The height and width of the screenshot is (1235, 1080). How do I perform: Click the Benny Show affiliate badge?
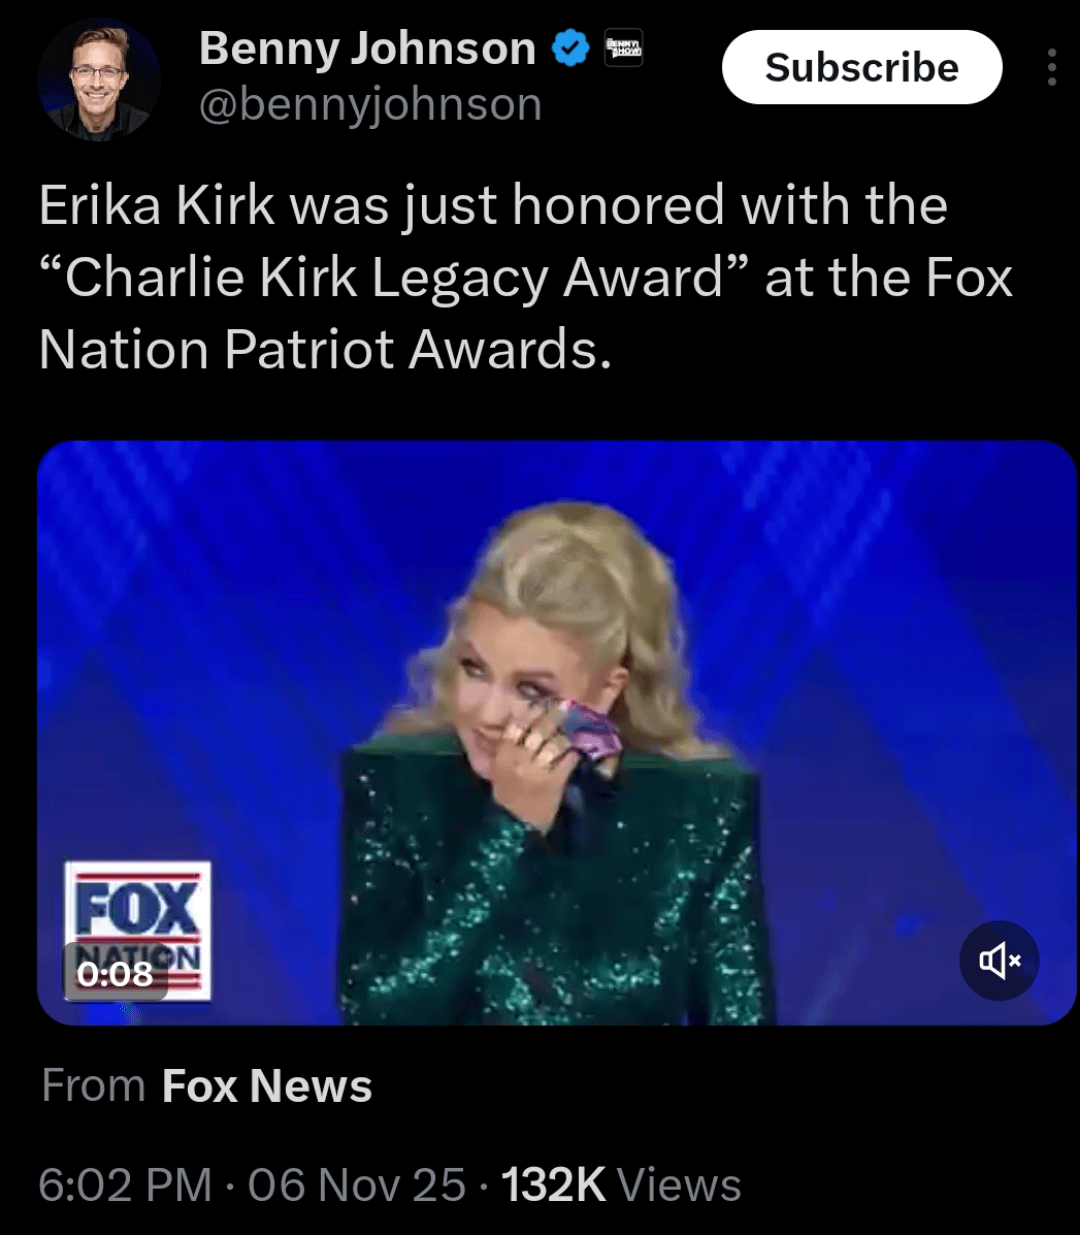(624, 48)
